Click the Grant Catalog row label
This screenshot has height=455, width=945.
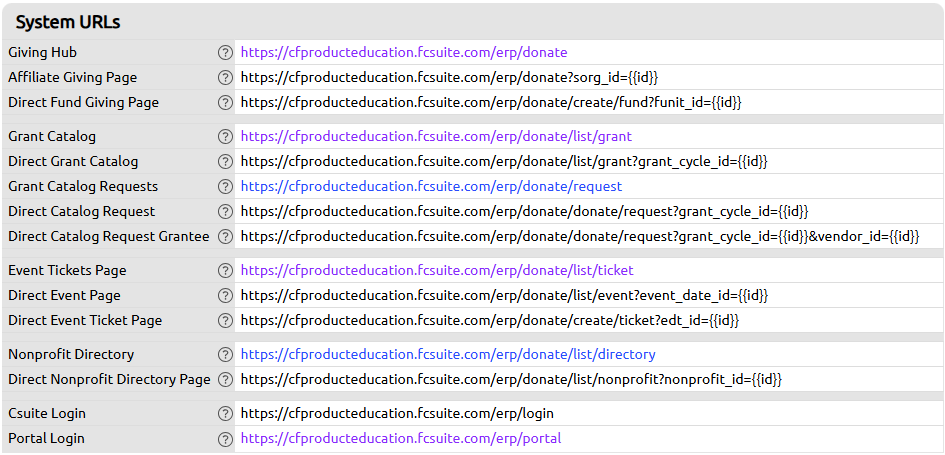click(52, 137)
